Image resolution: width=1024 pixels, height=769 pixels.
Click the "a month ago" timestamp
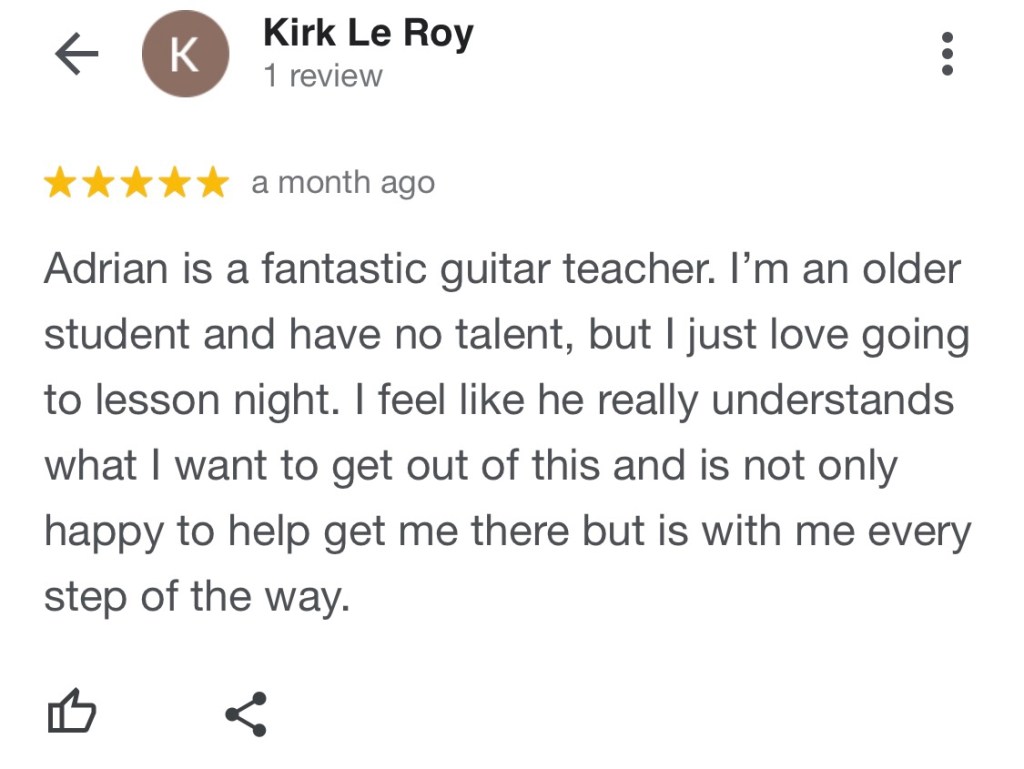[x=343, y=184]
